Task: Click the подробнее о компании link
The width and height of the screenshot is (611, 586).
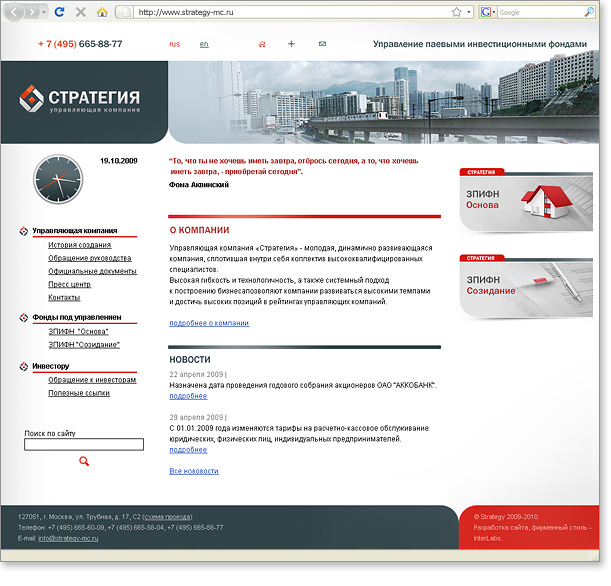Action: (209, 323)
